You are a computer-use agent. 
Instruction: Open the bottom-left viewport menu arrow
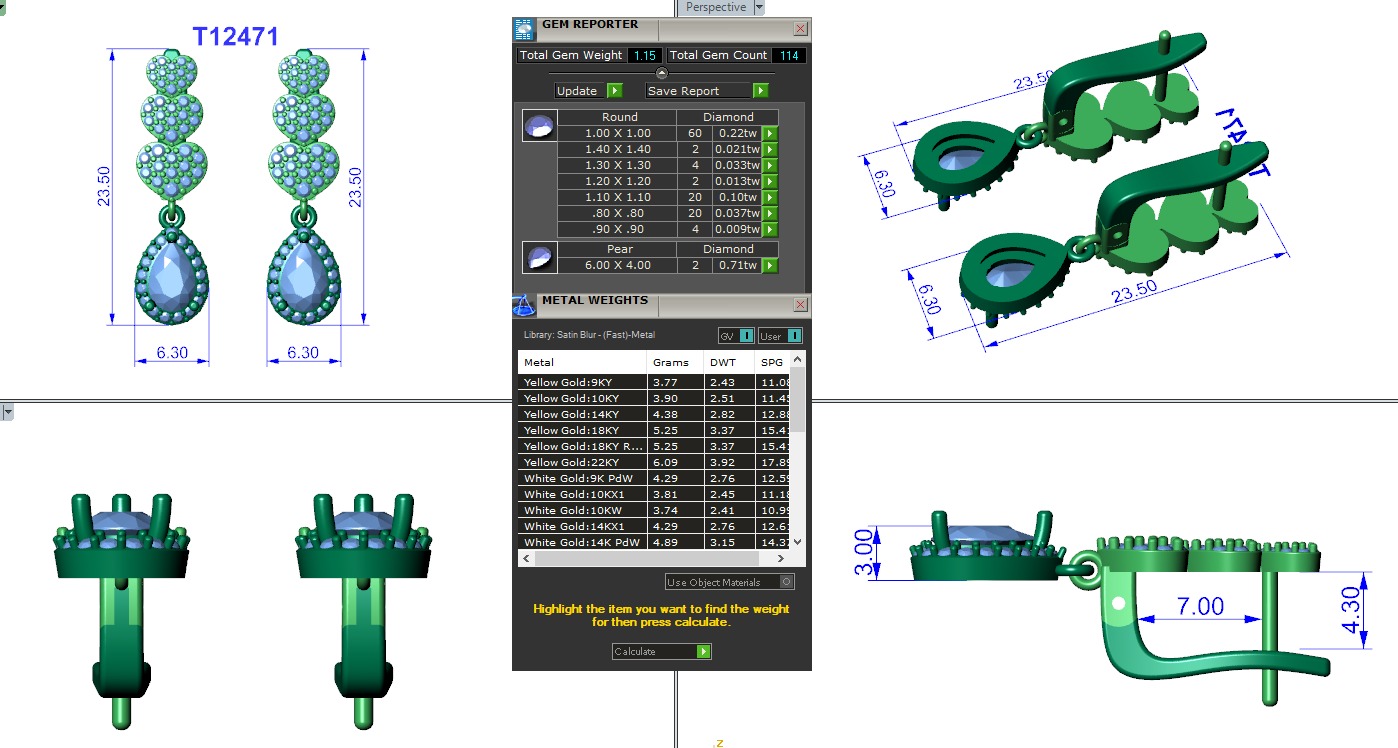[x=7, y=412]
